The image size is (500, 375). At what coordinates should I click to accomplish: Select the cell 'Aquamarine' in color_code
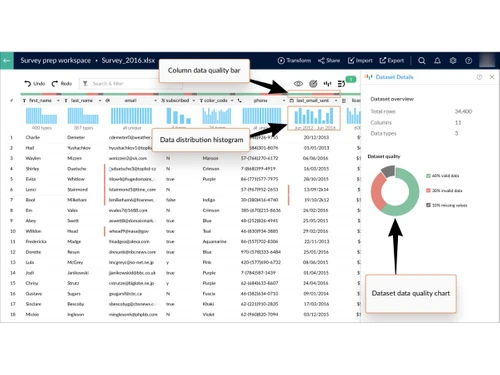pos(214,241)
